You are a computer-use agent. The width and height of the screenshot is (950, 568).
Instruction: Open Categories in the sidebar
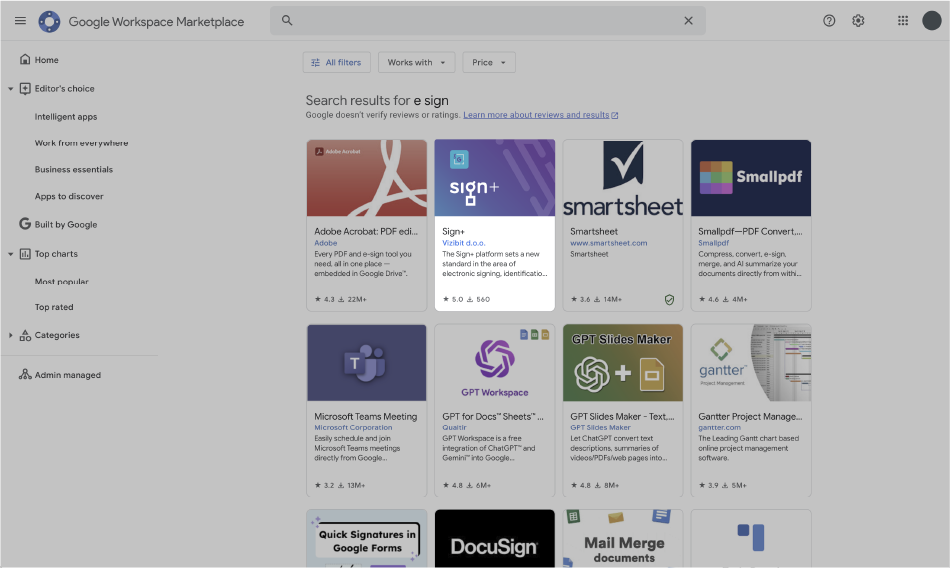tap(56, 335)
